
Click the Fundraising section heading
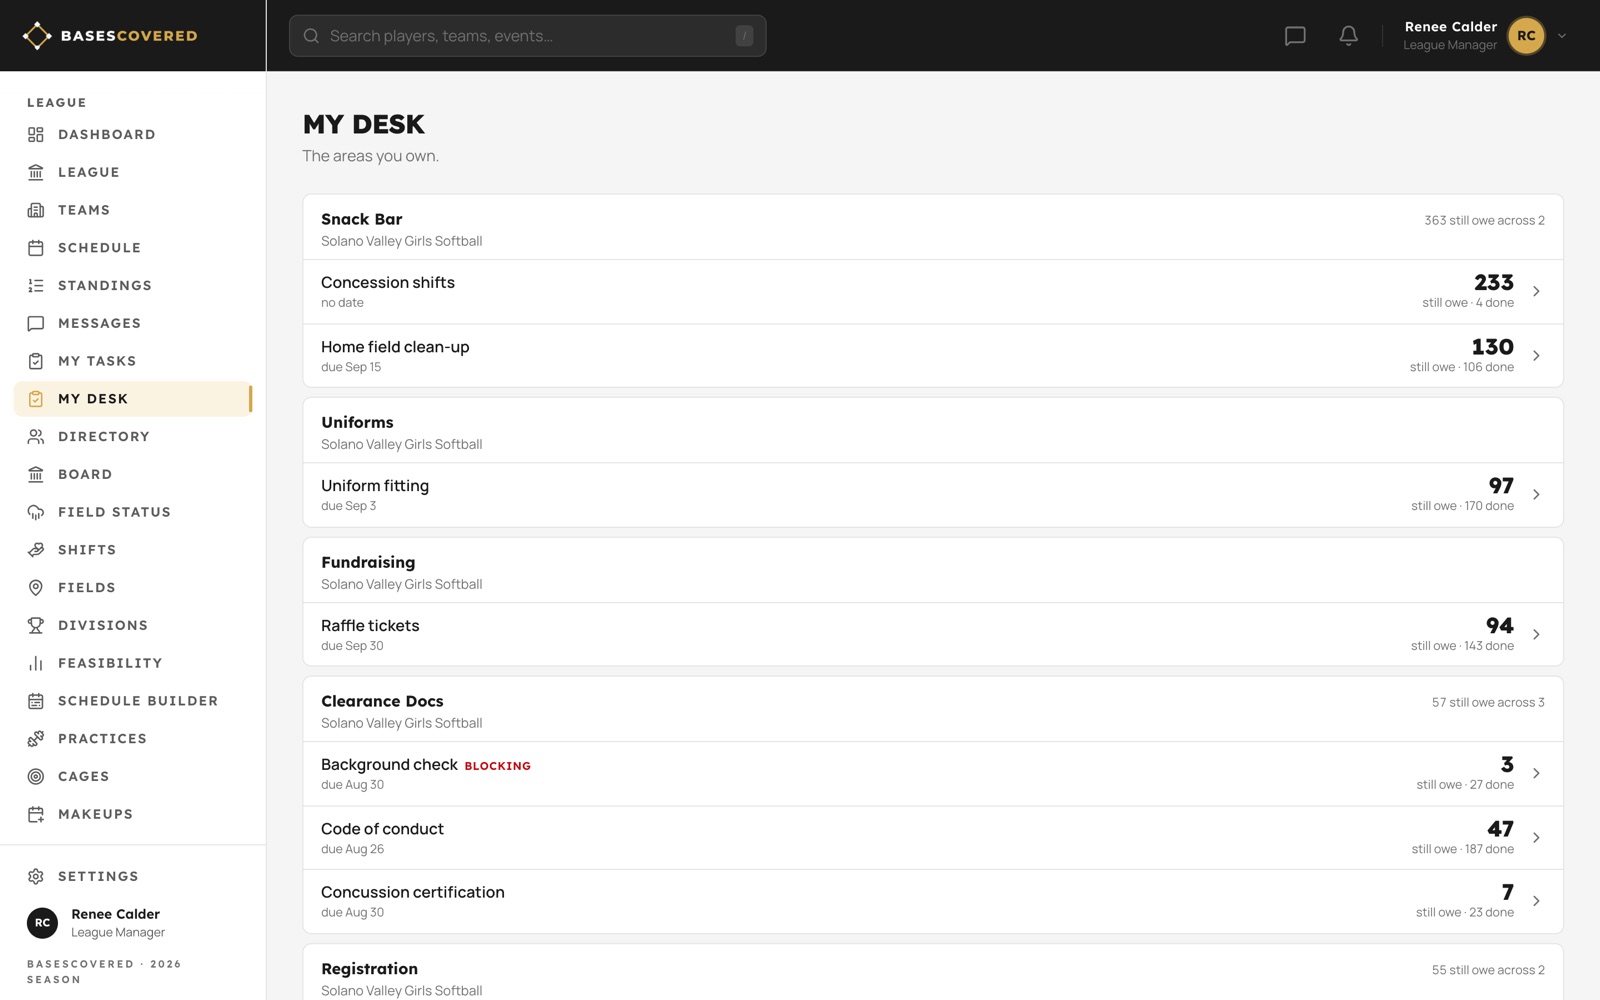pos(368,563)
